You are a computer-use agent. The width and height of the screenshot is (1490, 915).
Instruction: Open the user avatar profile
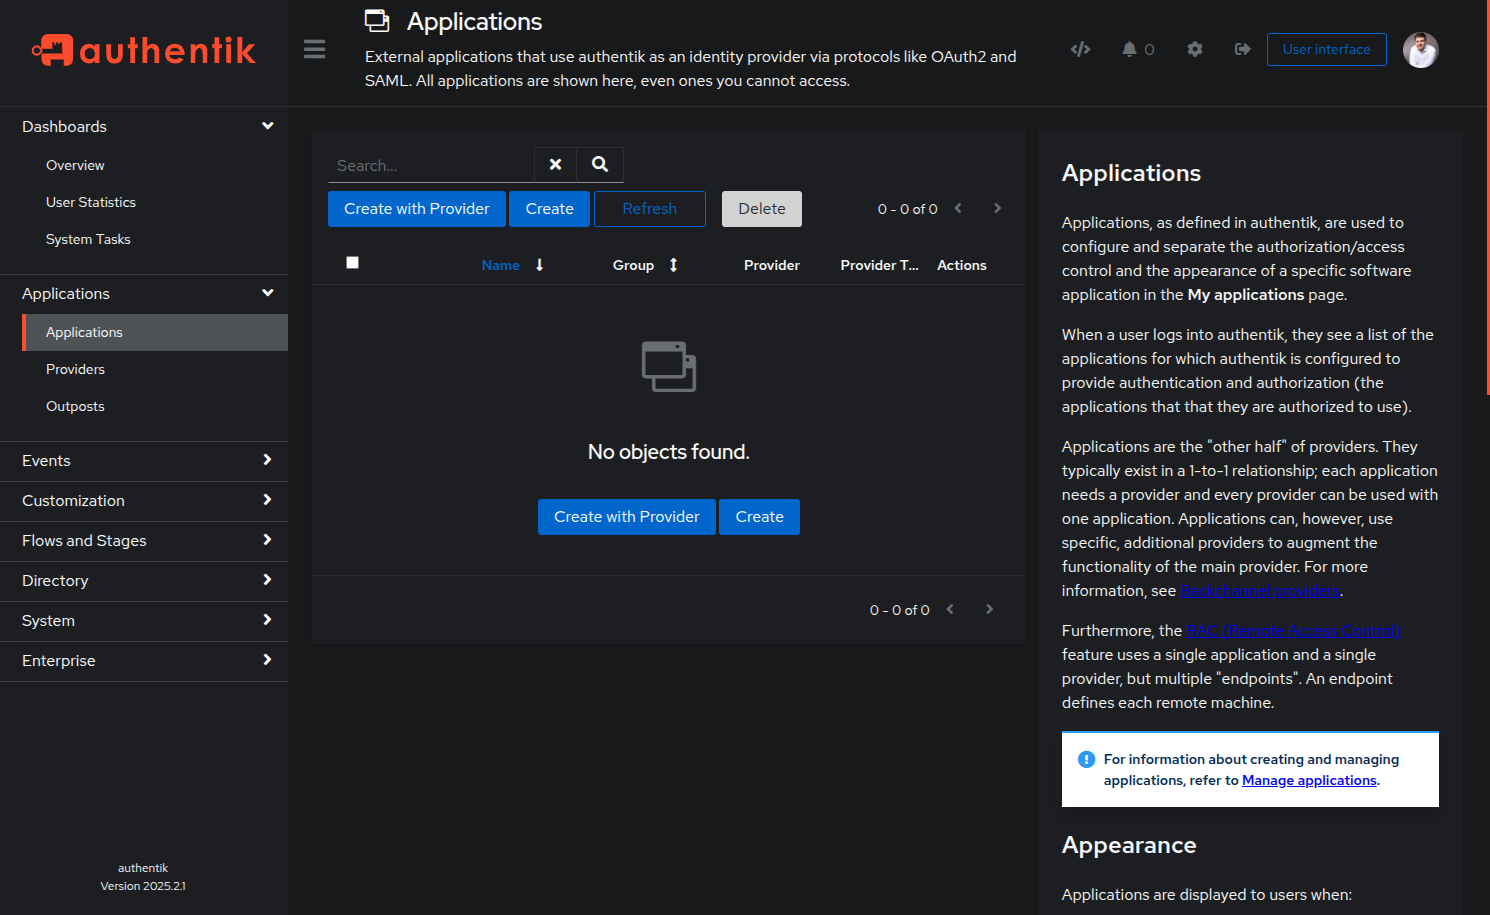click(x=1420, y=50)
